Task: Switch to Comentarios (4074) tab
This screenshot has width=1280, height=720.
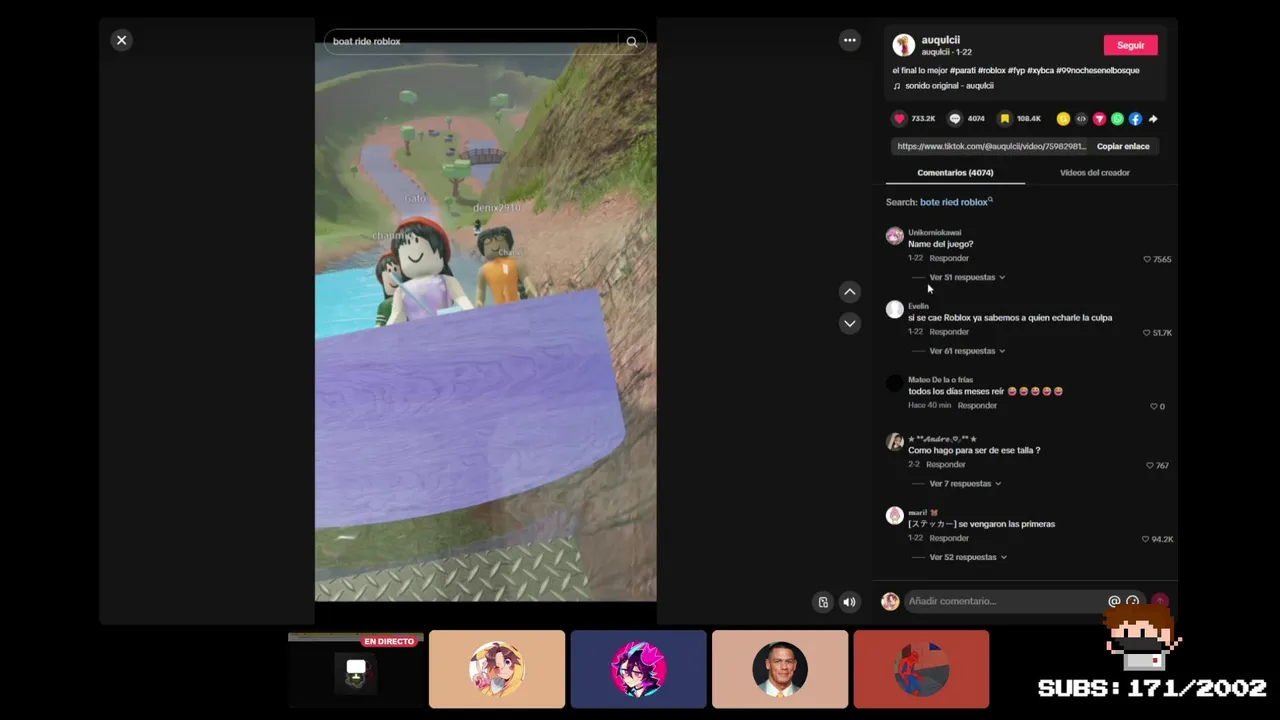Action: (x=955, y=173)
